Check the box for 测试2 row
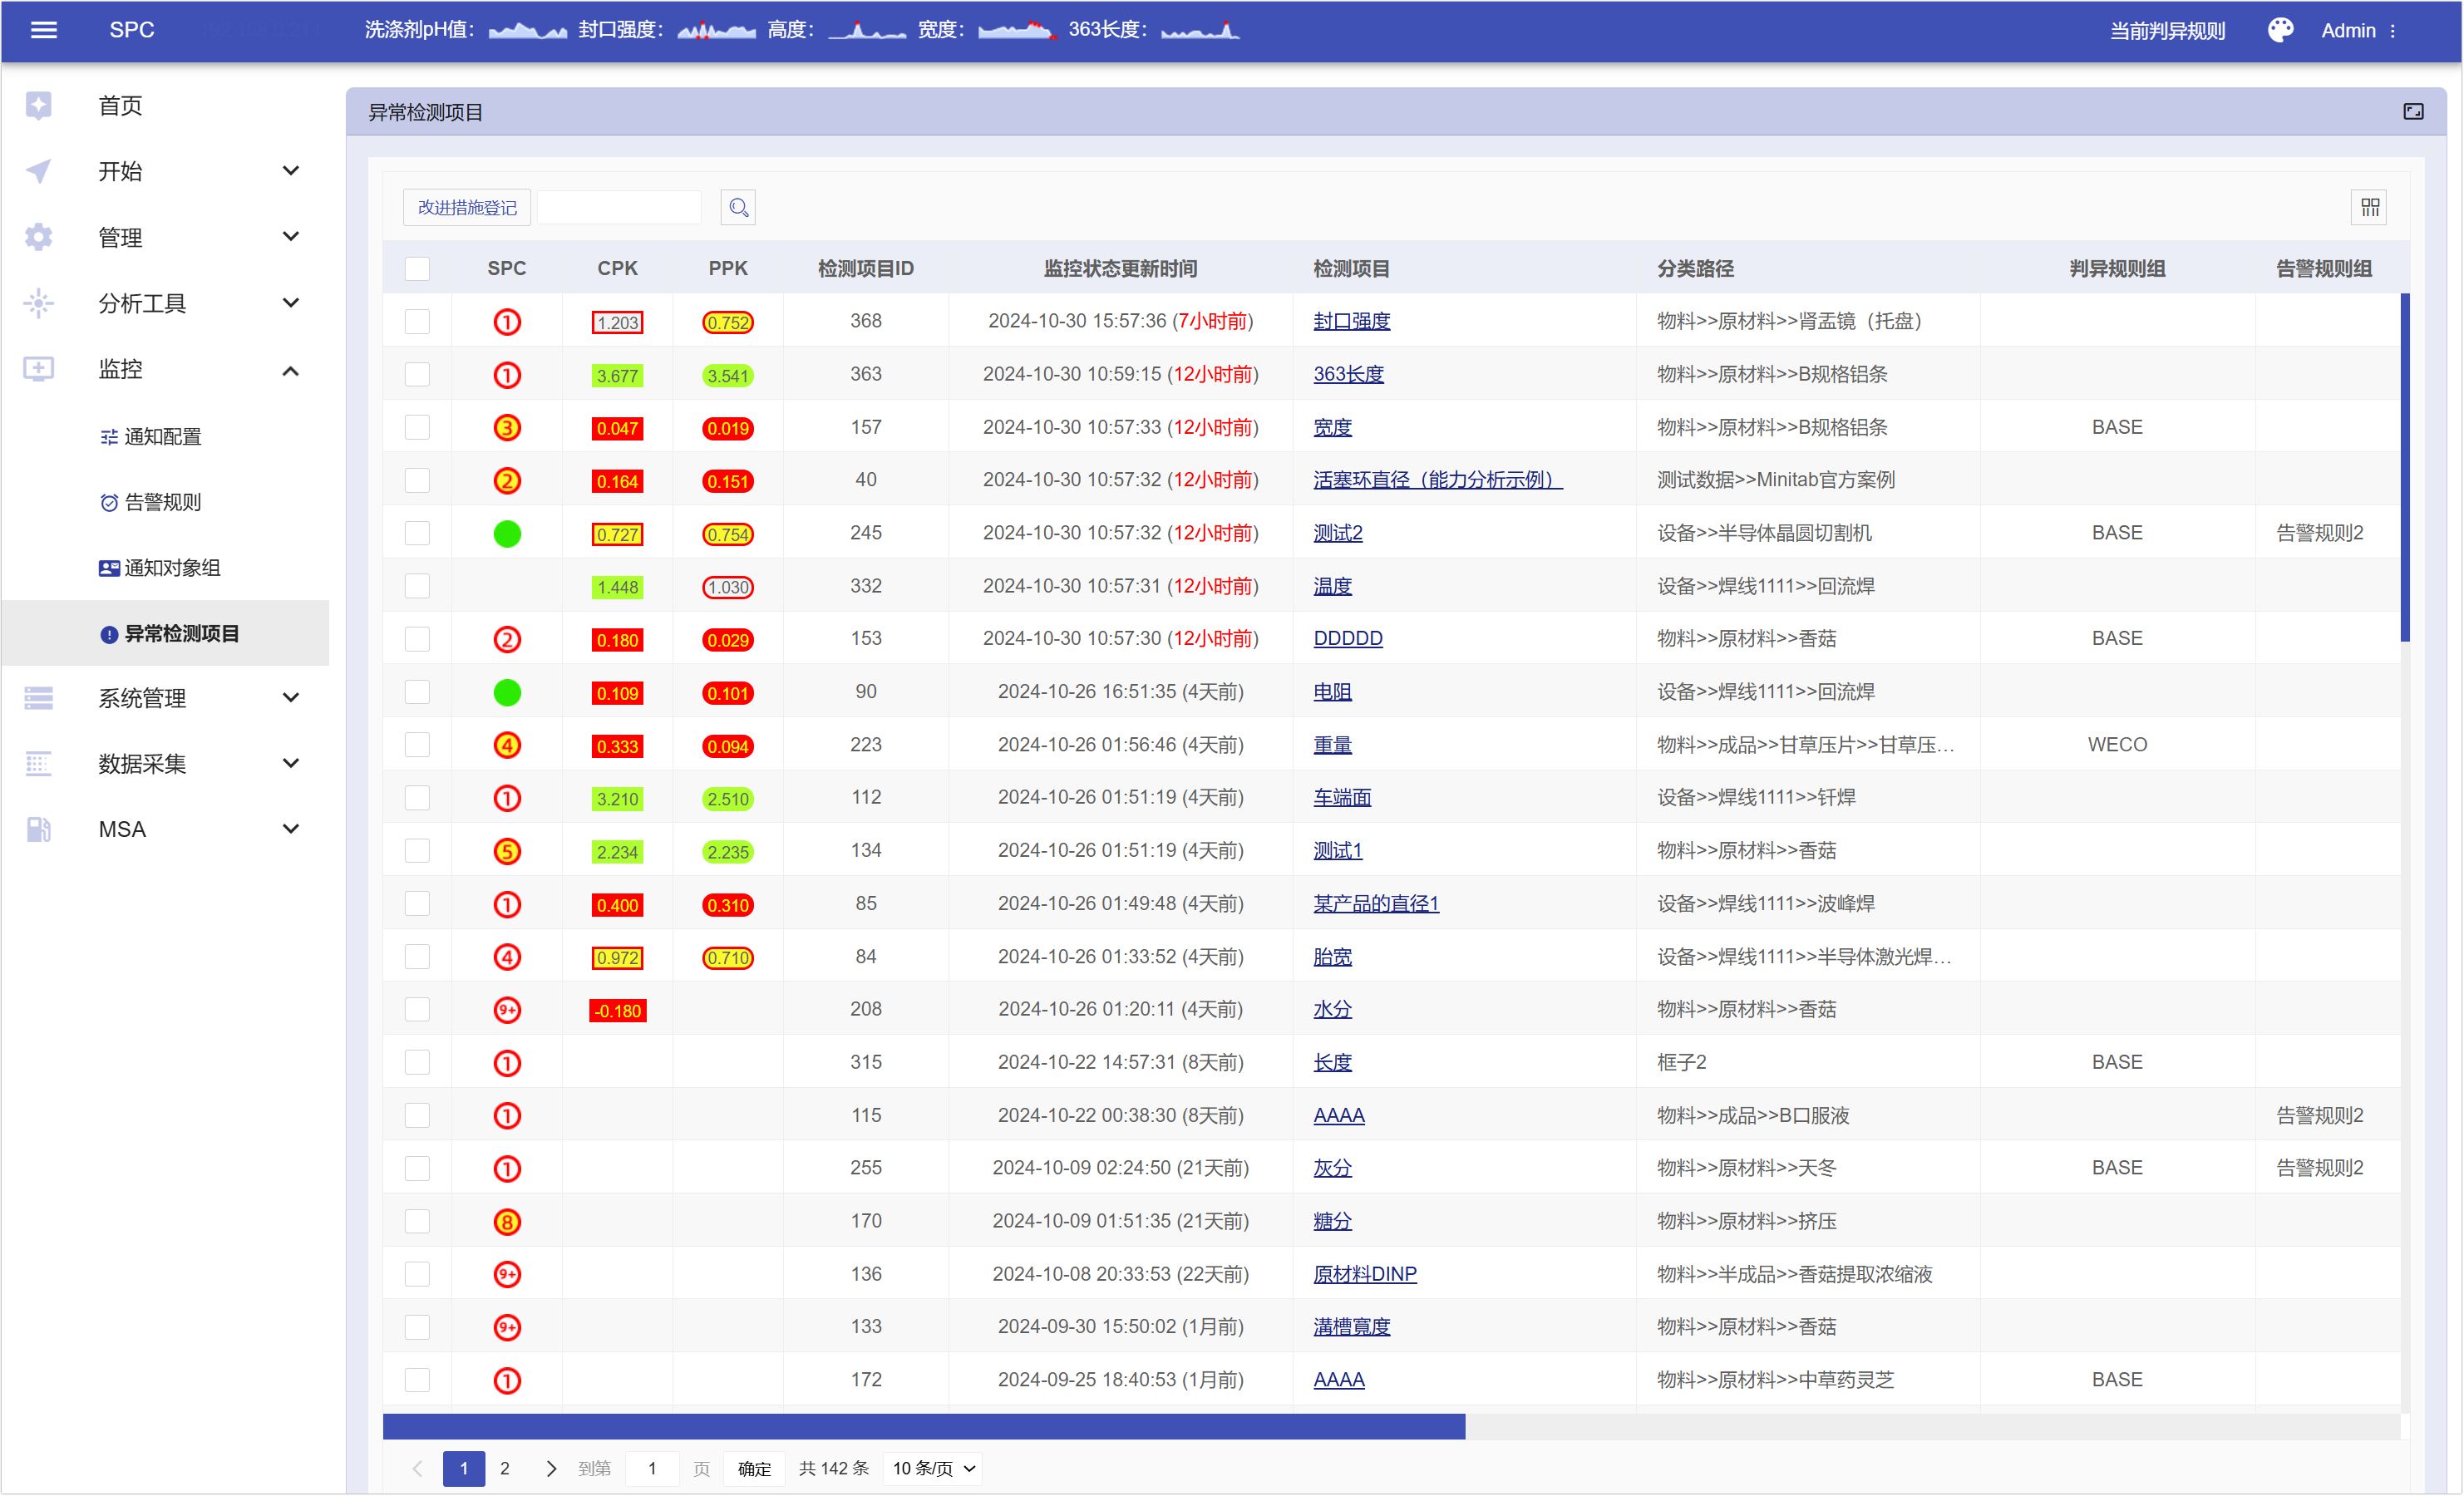 (x=417, y=532)
